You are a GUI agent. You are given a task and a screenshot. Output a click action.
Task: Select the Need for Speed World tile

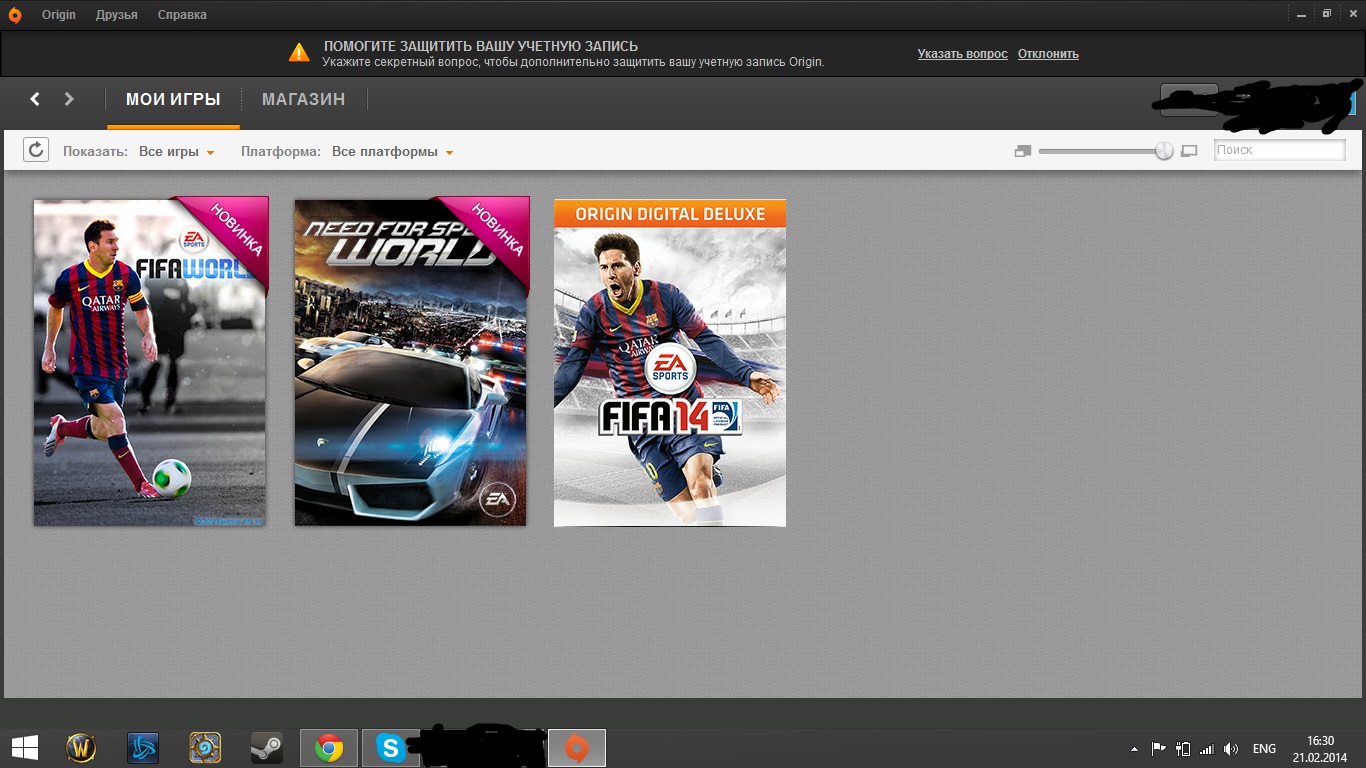pos(410,362)
